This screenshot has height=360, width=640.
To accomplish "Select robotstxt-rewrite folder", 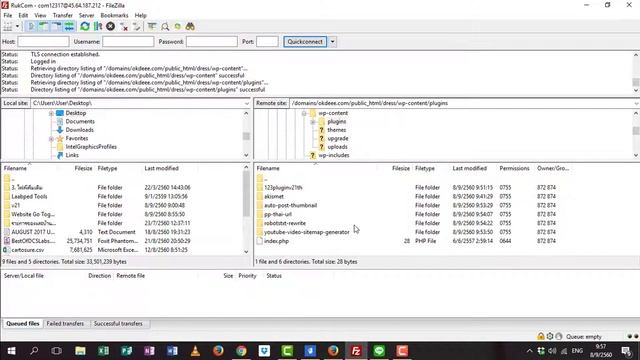I will [x=285, y=223].
